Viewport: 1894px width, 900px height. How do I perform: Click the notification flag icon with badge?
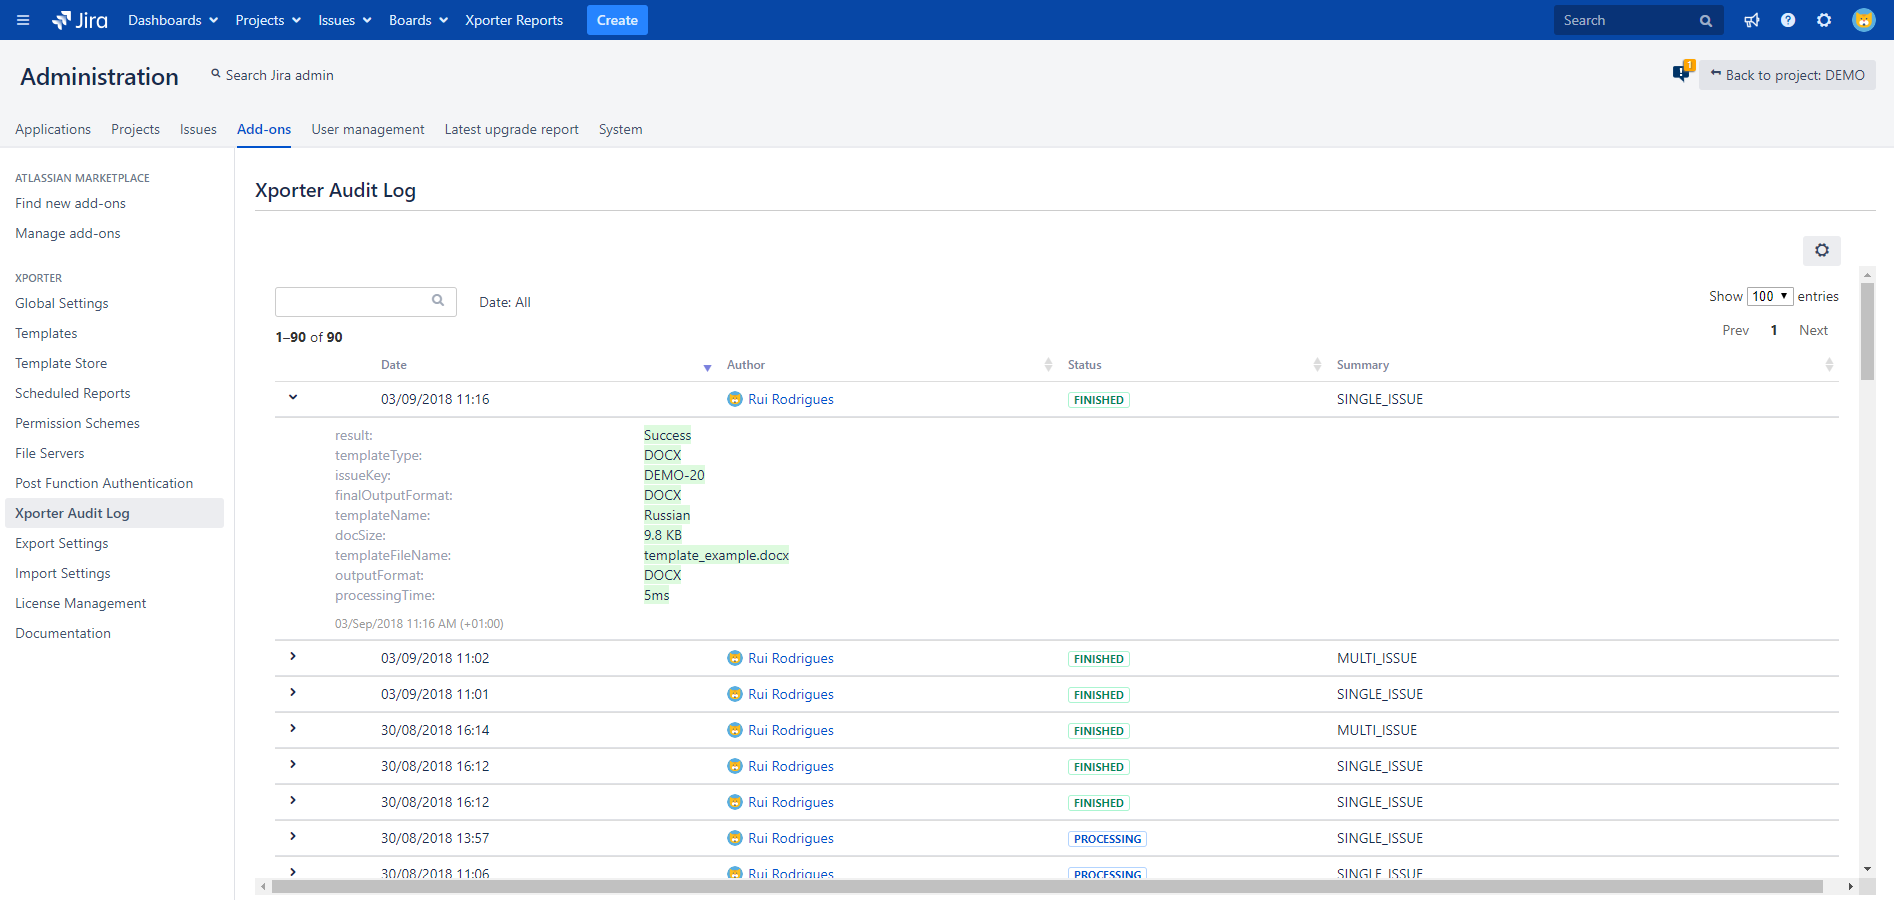[x=1681, y=73]
